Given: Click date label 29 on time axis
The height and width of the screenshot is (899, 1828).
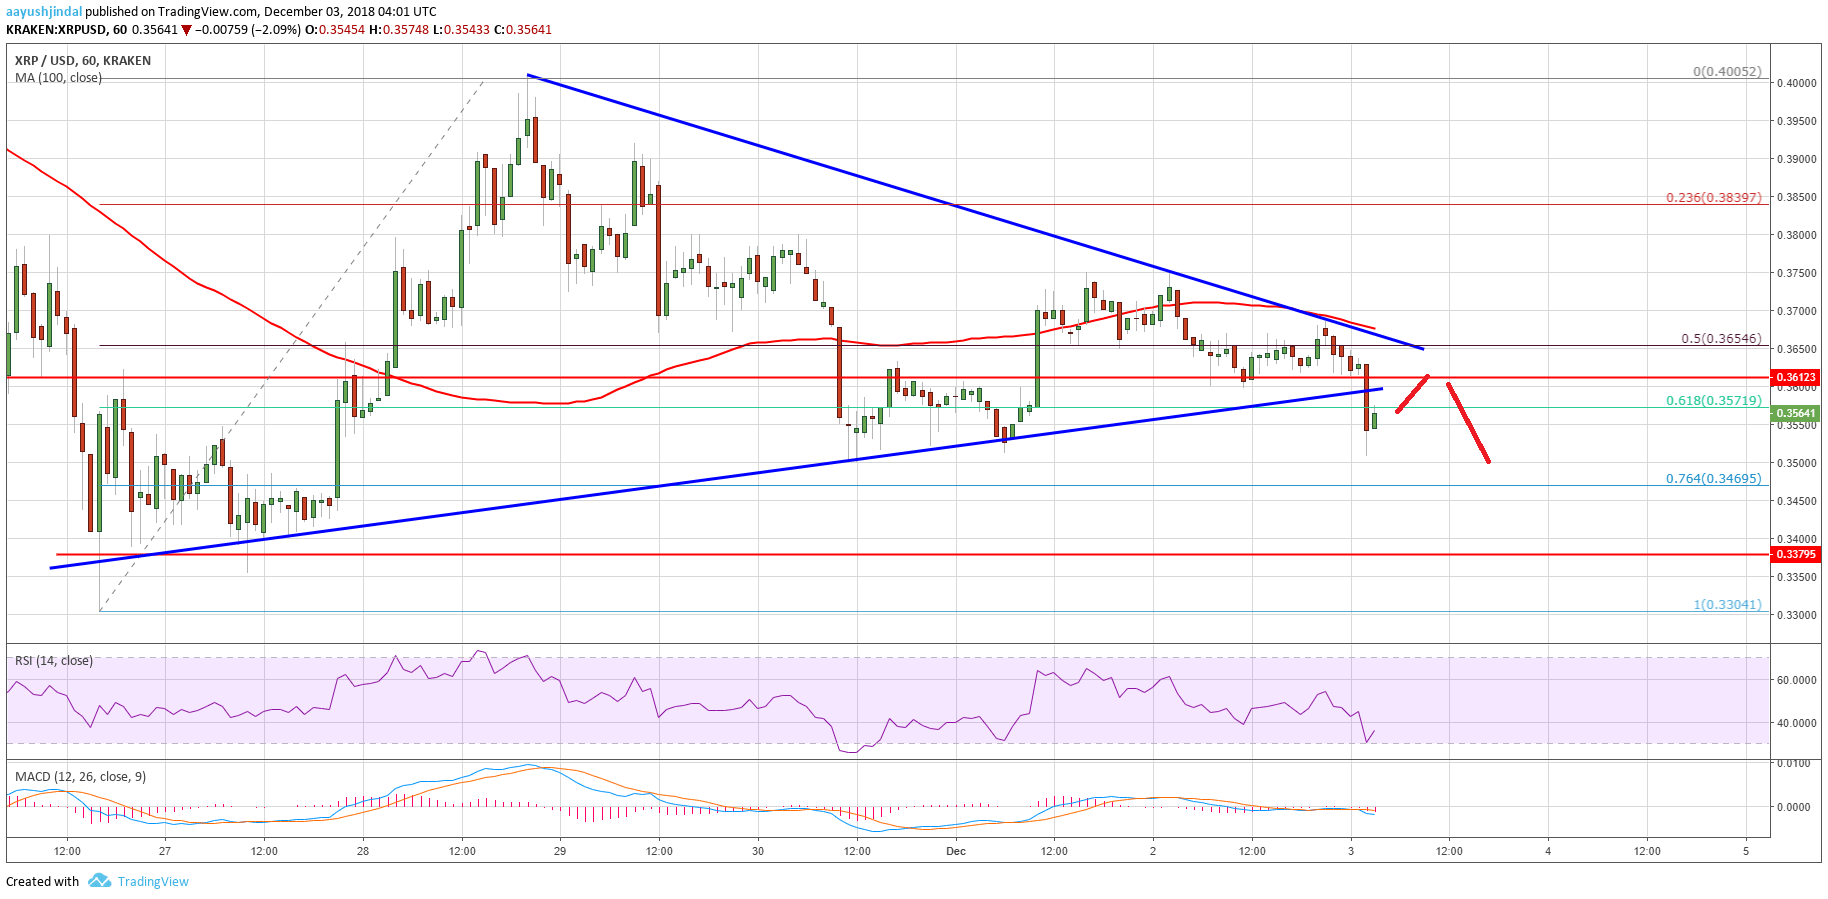Looking at the screenshot, I should click(560, 852).
